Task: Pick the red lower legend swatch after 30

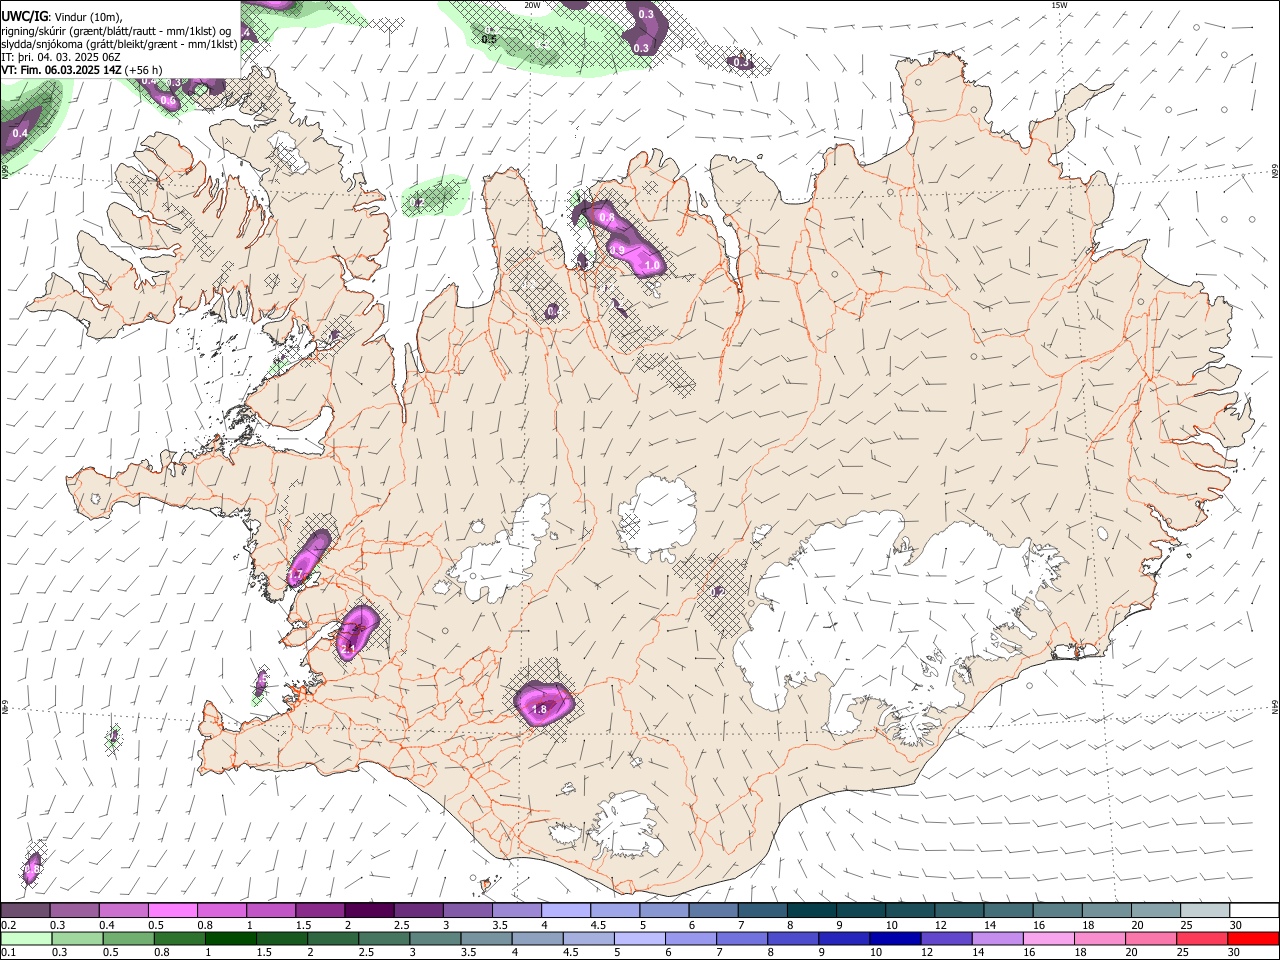Action: (1254, 939)
